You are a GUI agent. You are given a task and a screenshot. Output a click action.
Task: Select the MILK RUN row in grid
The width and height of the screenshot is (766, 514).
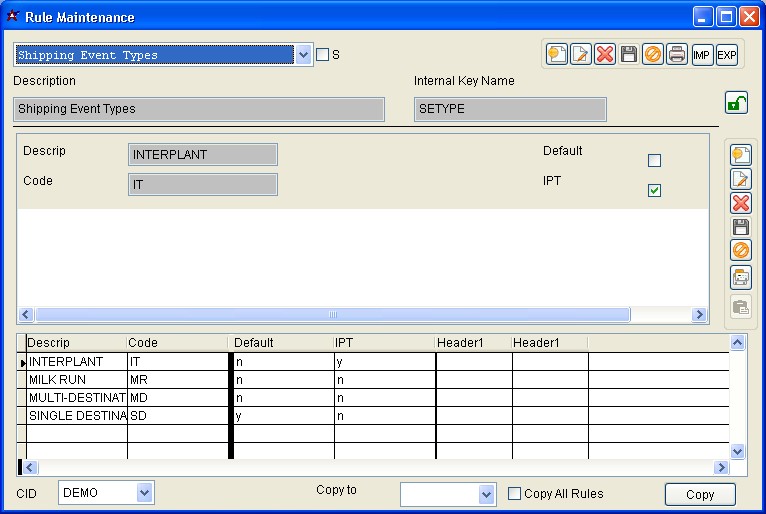[76, 380]
